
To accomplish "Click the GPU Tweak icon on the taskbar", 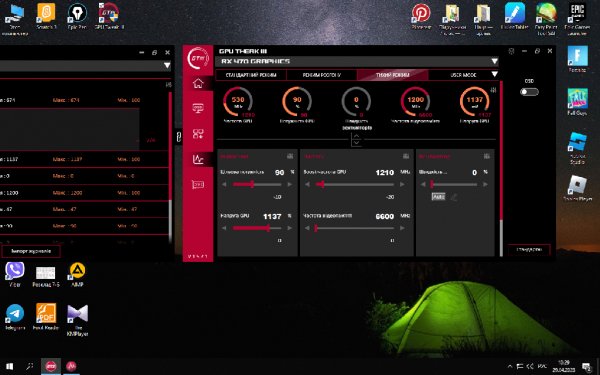I will click(51, 366).
